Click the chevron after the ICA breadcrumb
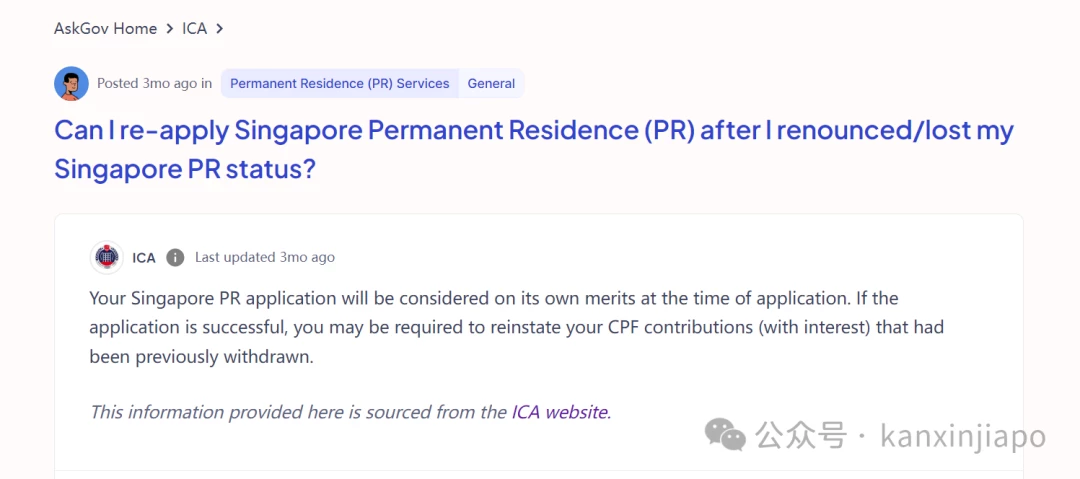The image size is (1080, 479). [x=220, y=29]
